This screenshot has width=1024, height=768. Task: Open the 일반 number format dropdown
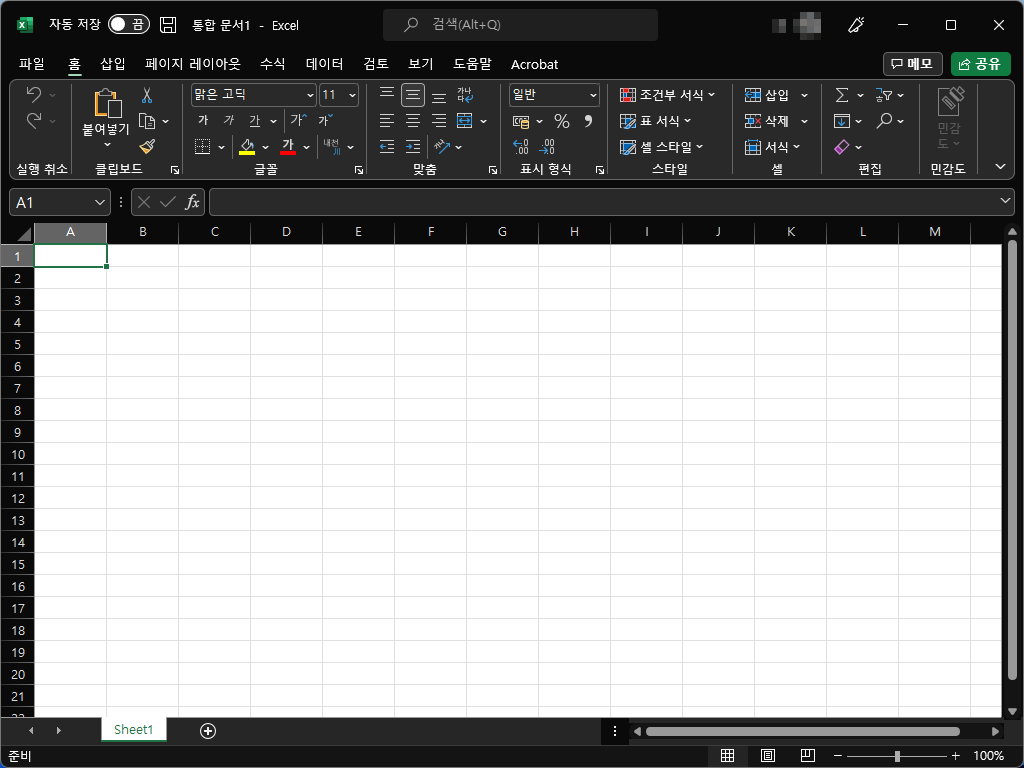point(593,95)
